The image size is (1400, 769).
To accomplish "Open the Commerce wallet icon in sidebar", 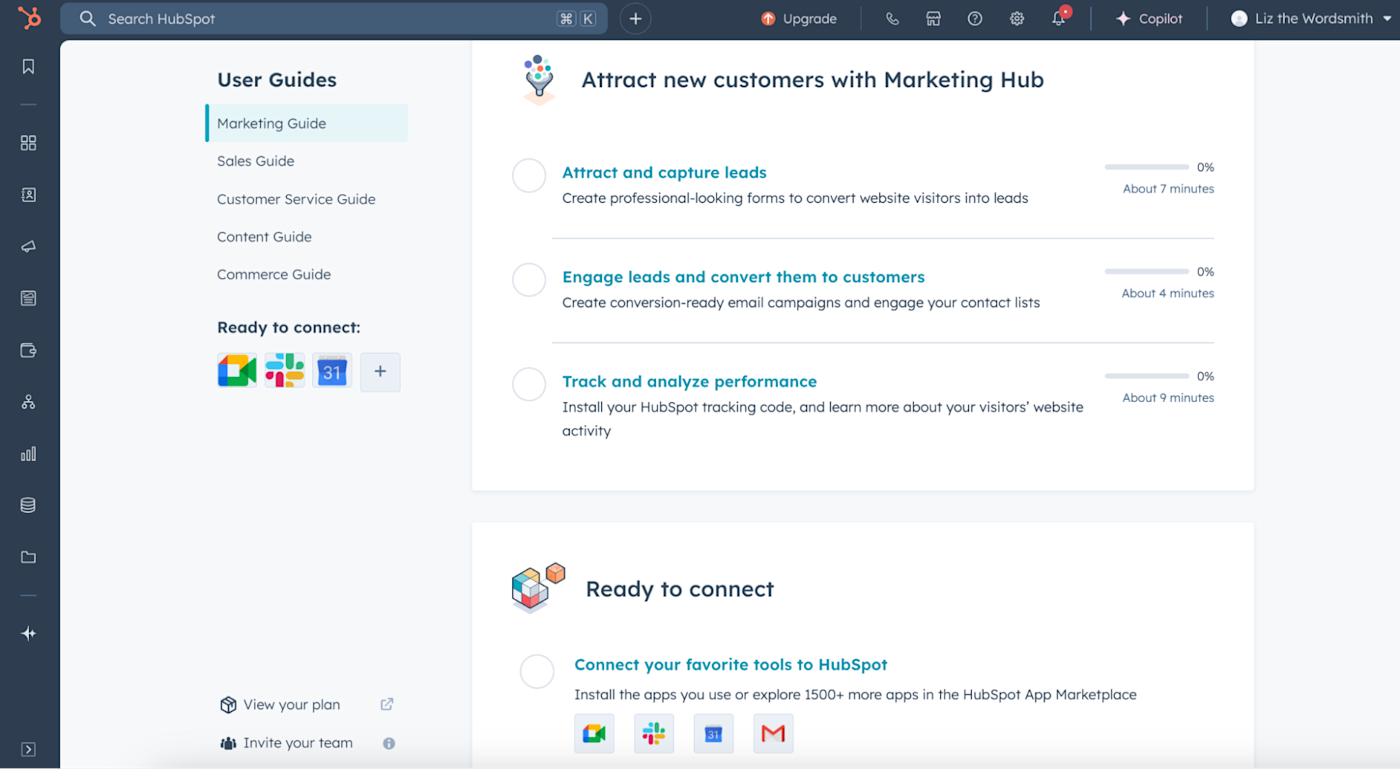I will (28, 350).
